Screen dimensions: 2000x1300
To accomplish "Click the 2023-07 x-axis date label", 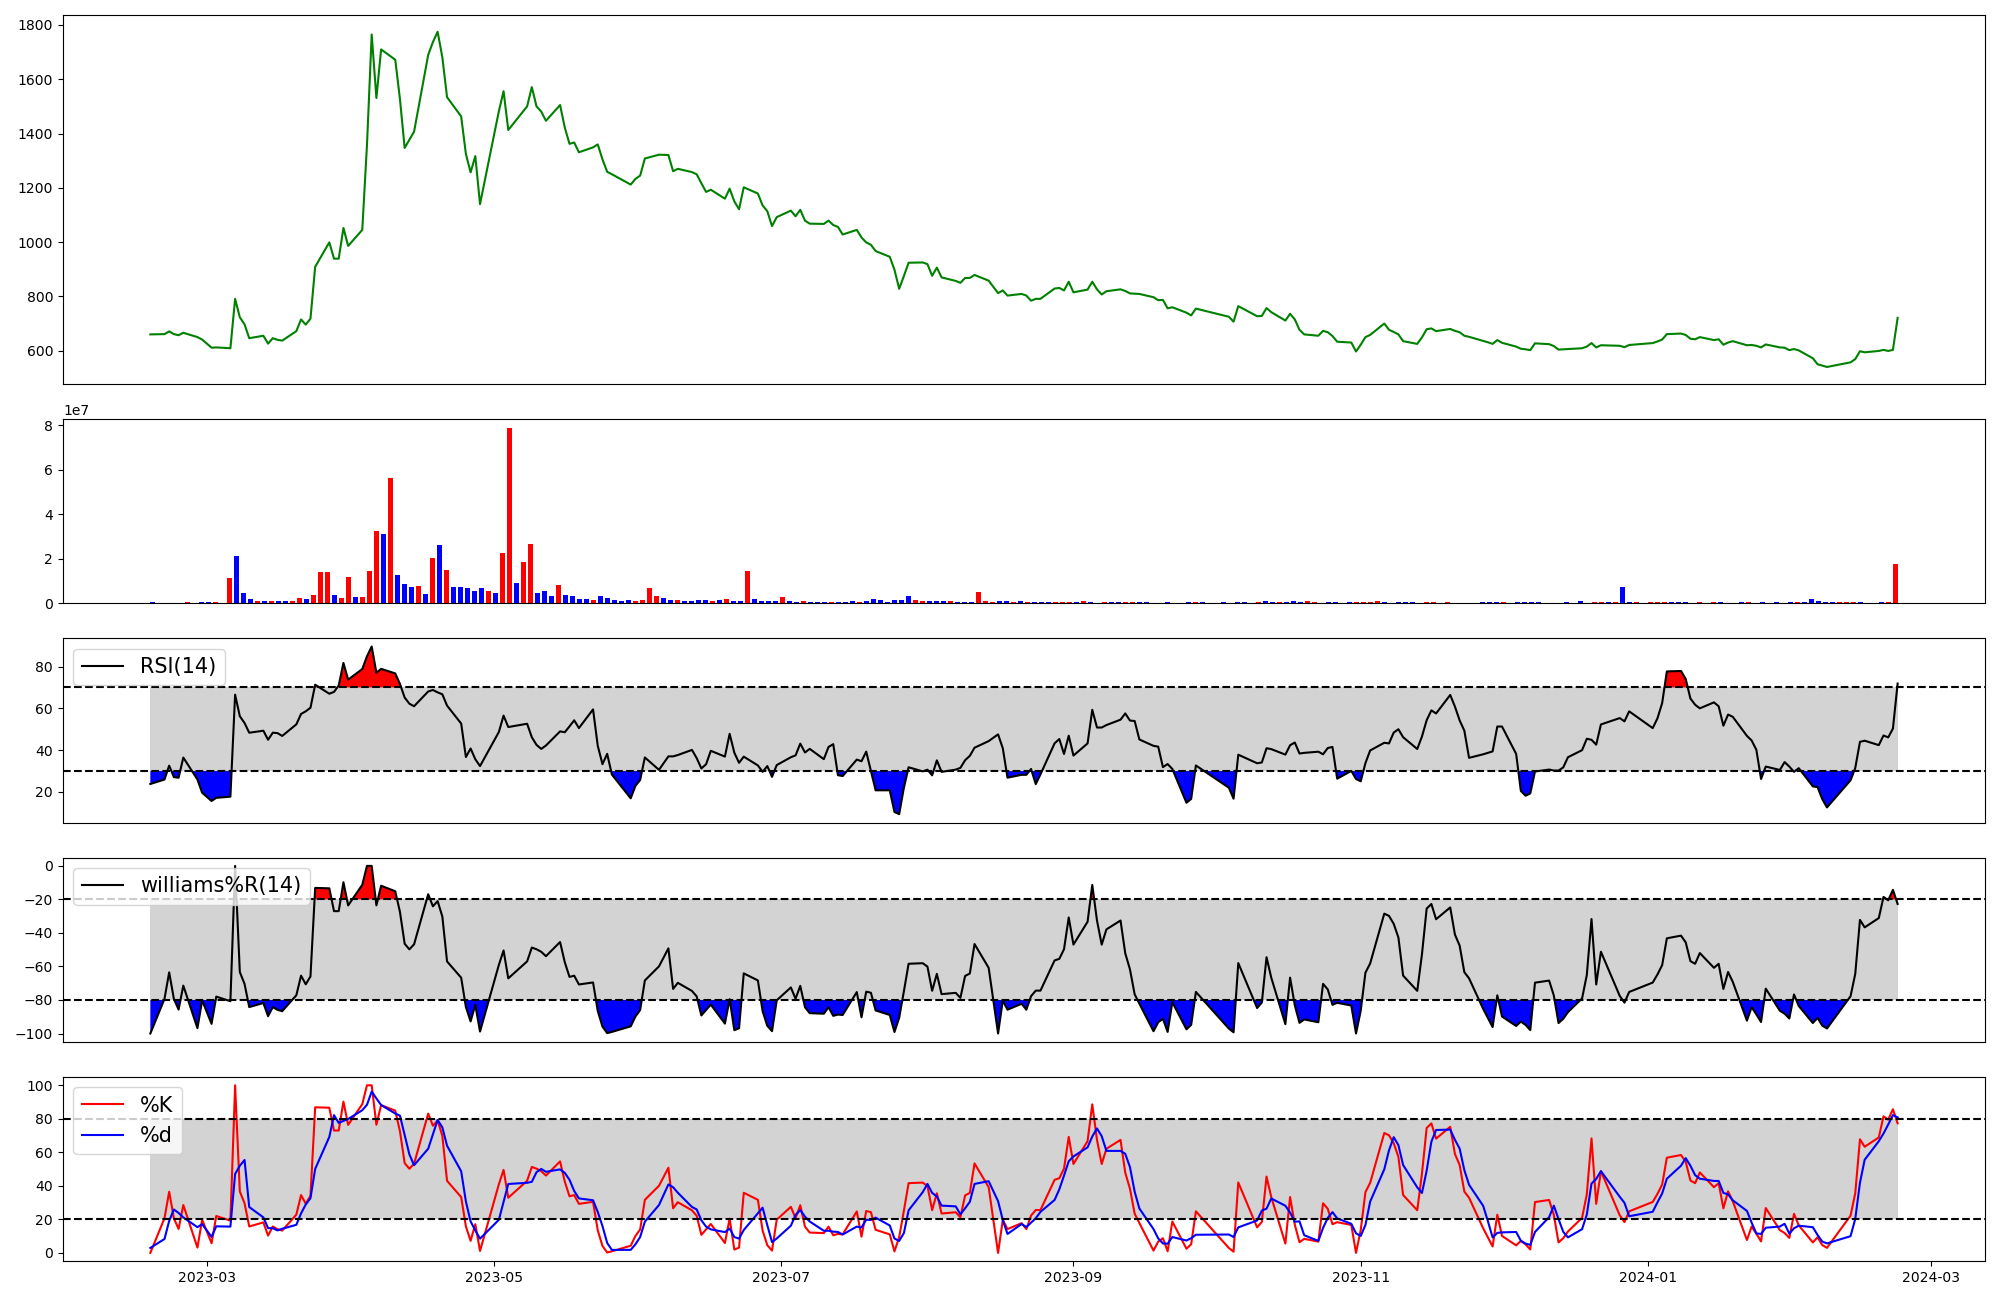I will coord(781,1277).
